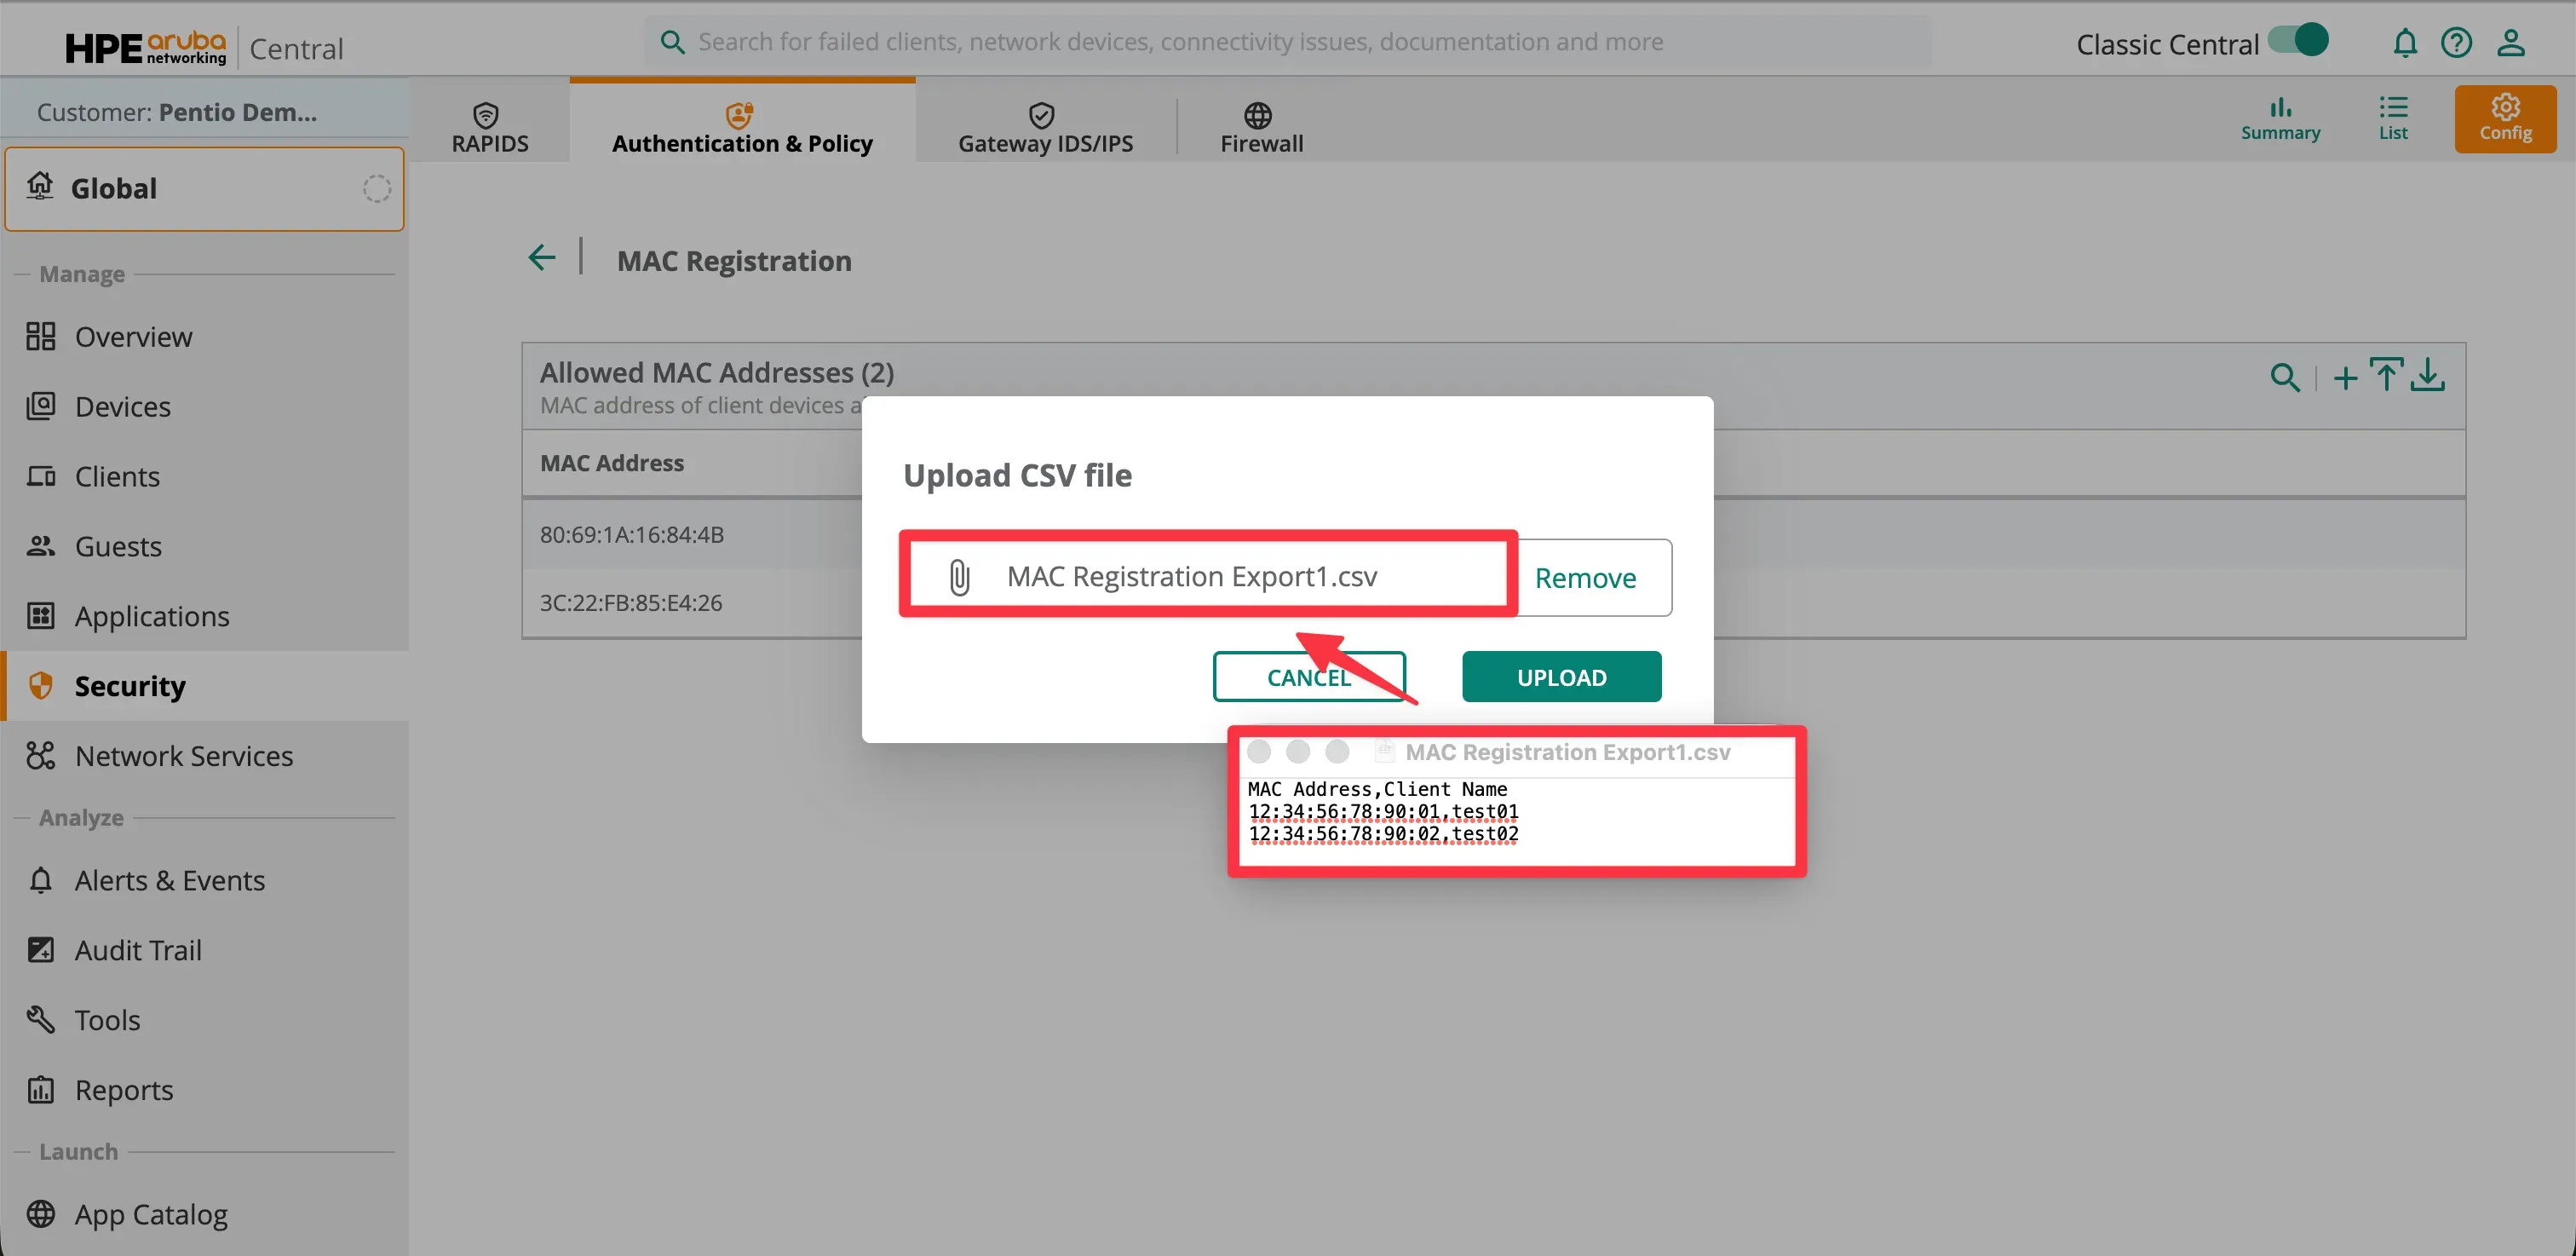Switch to the Gateway IDS/IPS tab

coord(1045,127)
